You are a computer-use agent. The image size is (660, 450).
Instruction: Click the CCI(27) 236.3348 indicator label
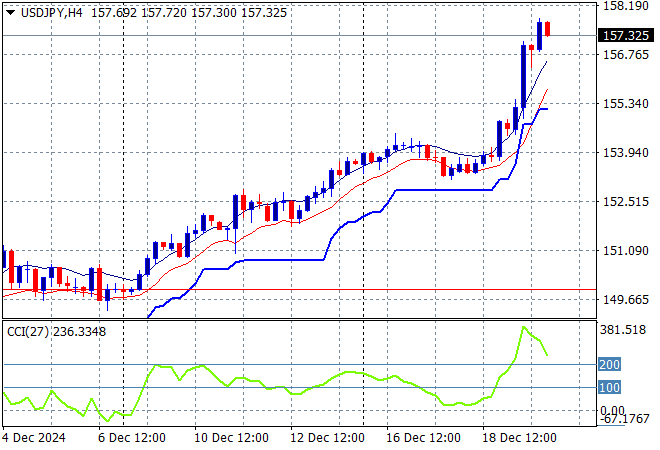pos(56,332)
